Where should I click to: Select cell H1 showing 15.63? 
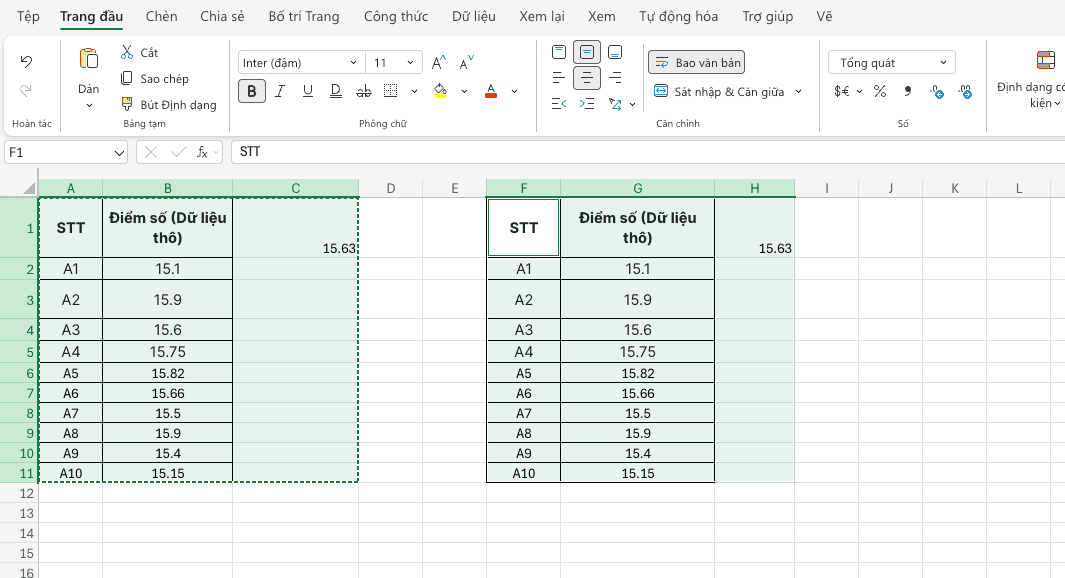[755, 228]
